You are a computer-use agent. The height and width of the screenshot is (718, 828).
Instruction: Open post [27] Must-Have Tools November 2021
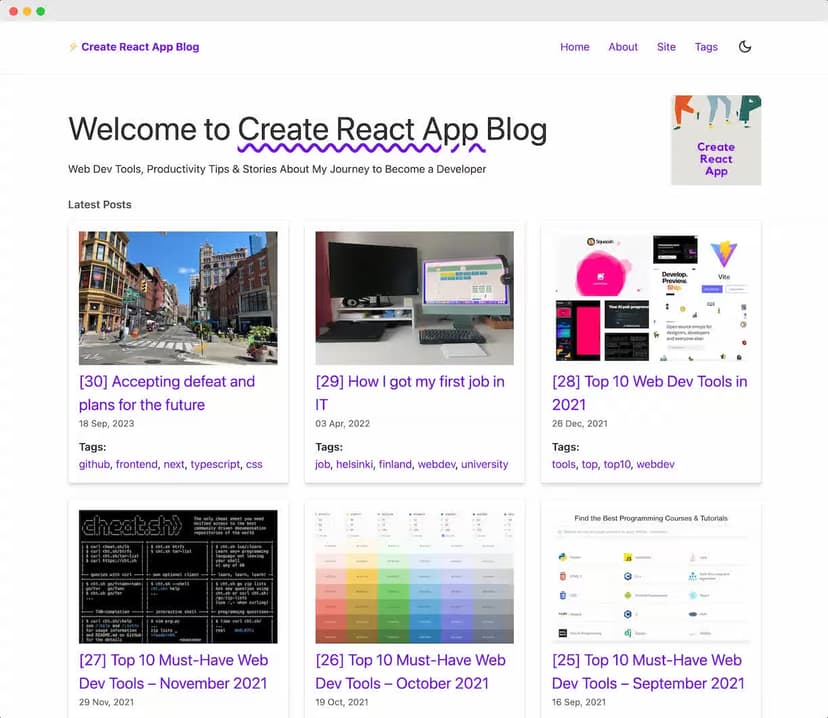point(174,672)
